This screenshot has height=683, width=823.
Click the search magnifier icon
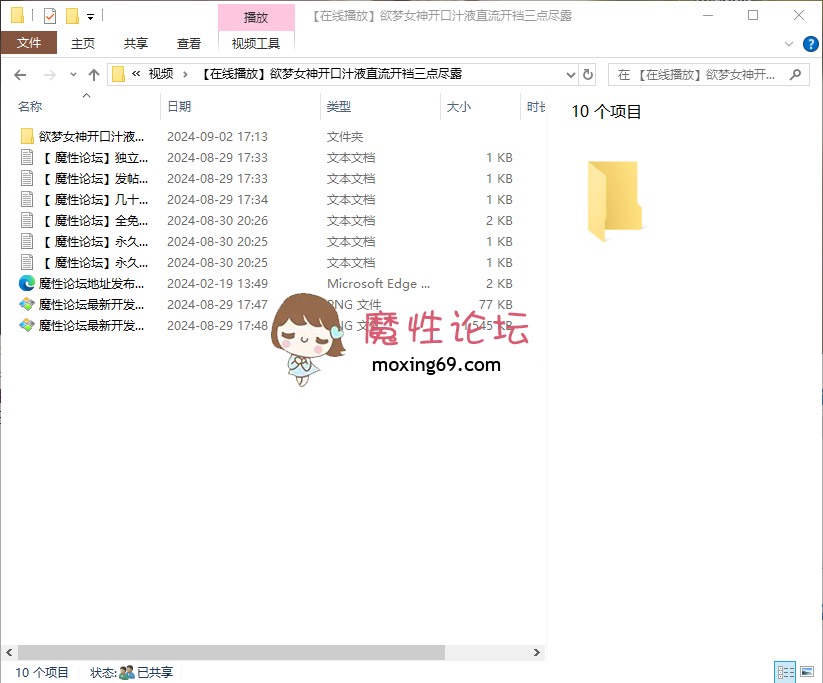tap(796, 75)
